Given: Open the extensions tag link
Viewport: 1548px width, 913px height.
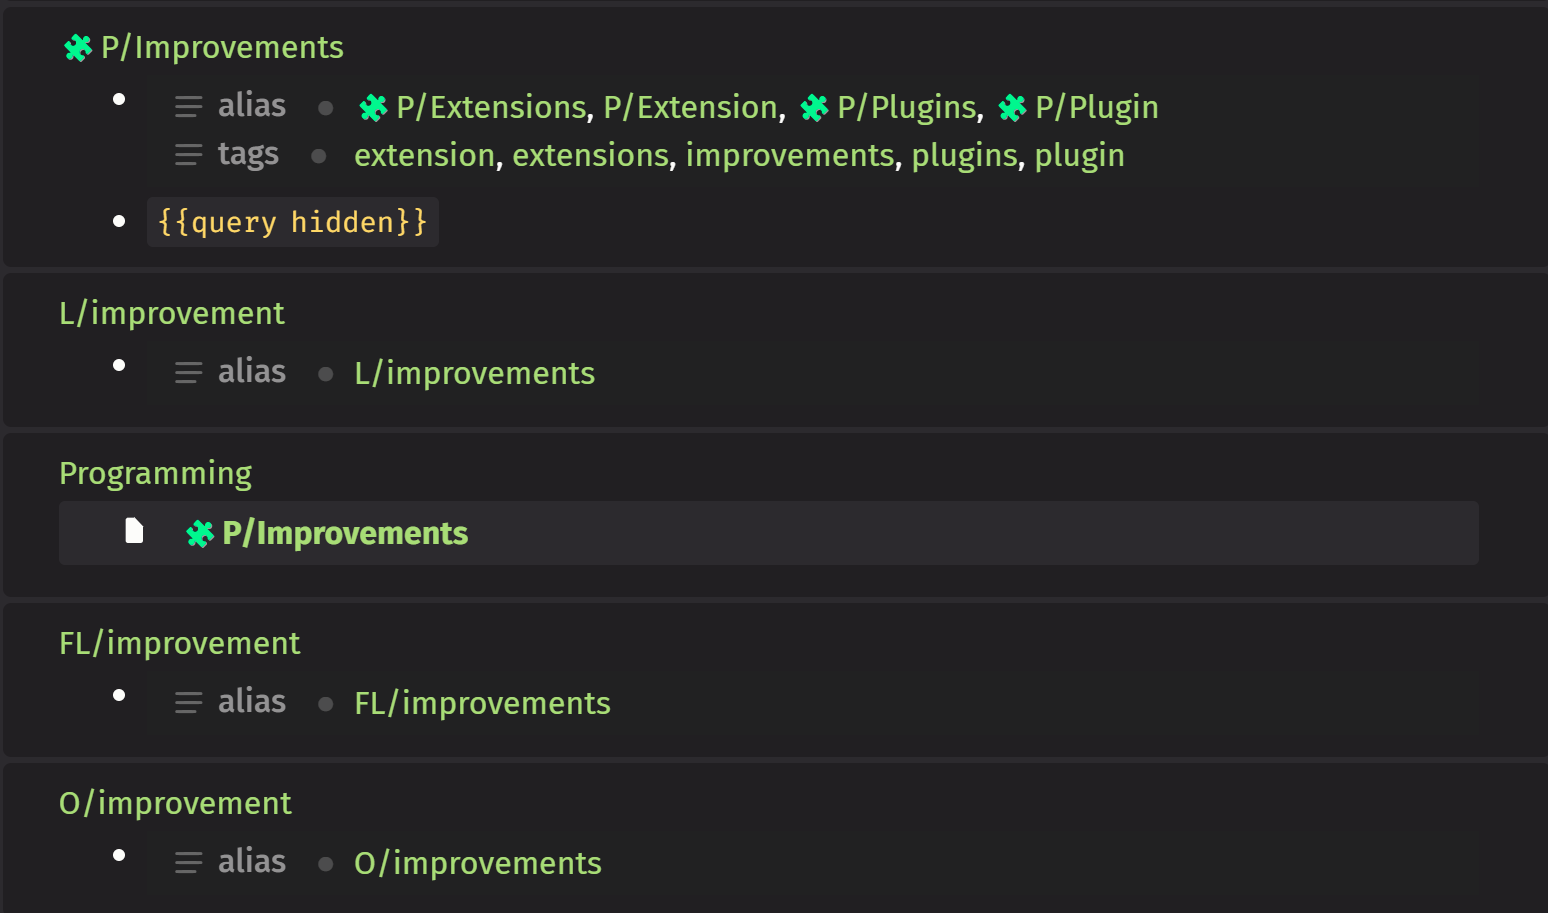Looking at the screenshot, I should point(590,155).
